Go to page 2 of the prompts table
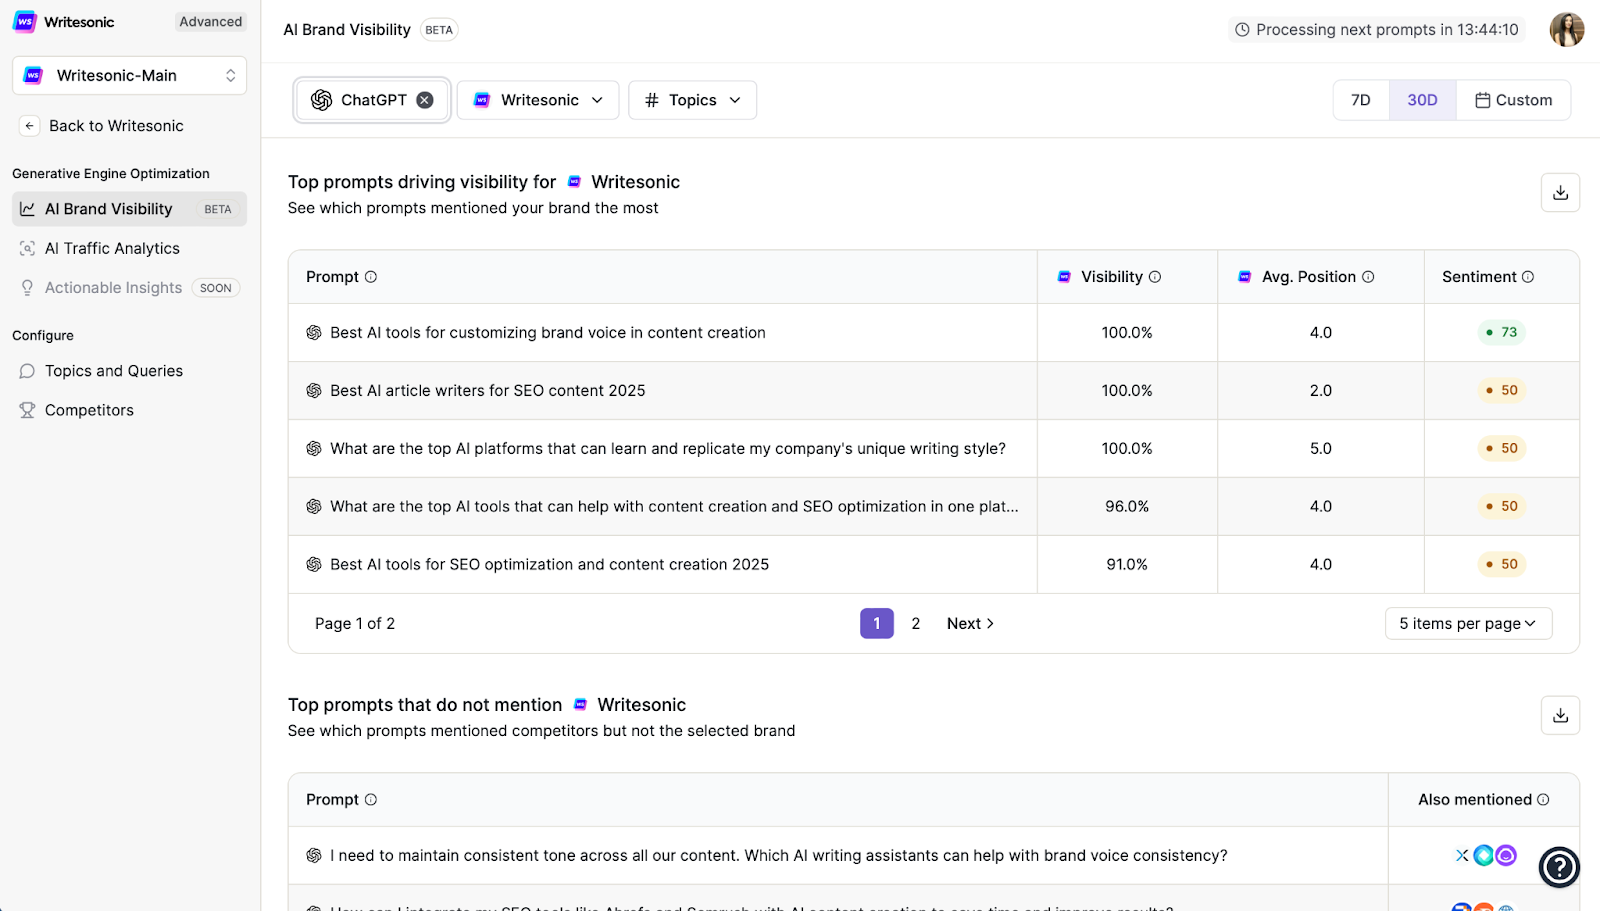The width and height of the screenshot is (1600, 911). click(x=916, y=624)
